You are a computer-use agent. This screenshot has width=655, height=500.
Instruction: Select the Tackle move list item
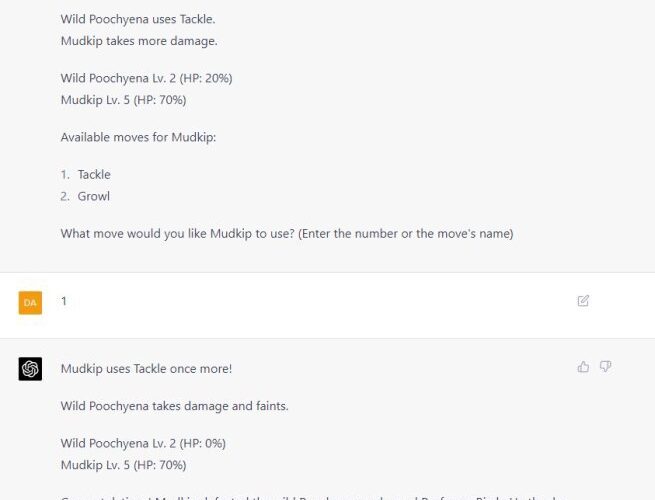coord(94,175)
